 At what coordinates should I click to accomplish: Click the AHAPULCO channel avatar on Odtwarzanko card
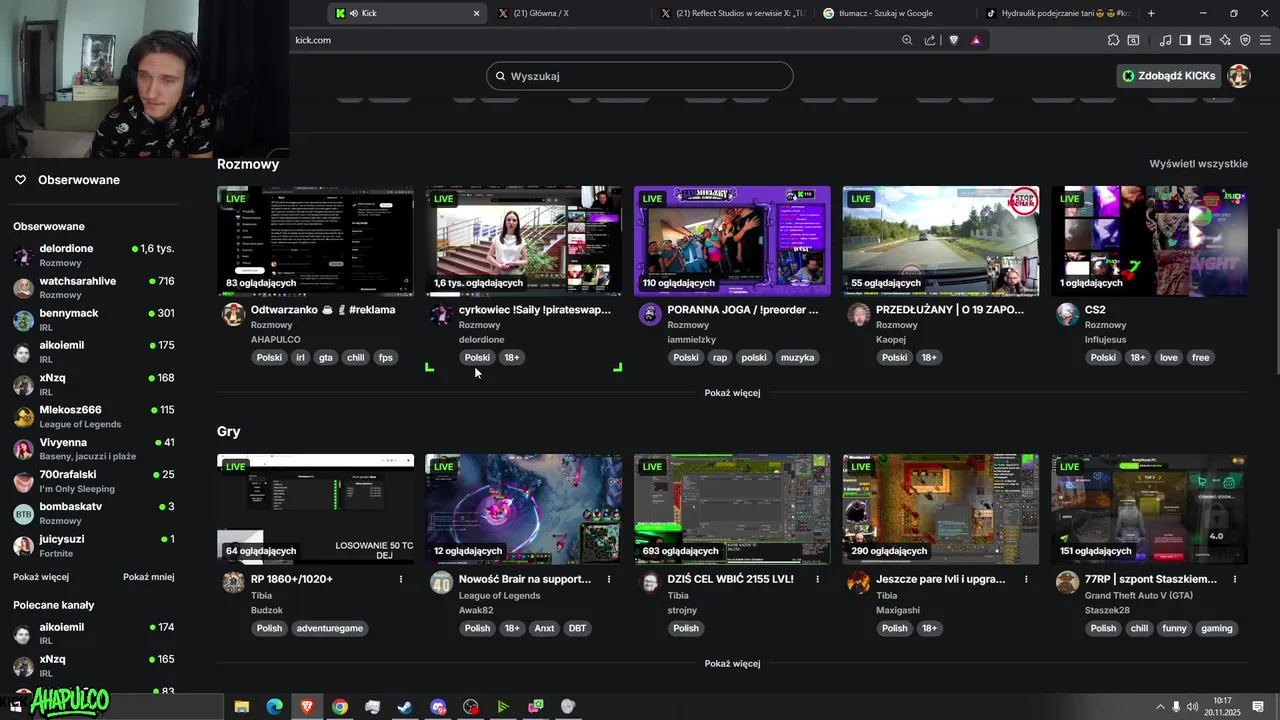click(233, 314)
